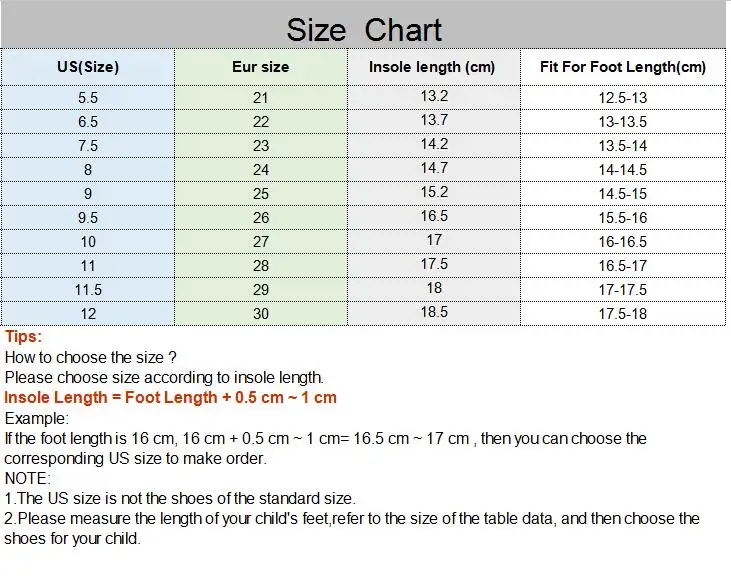The image size is (731, 576).
Task: Click the Size Chart title
Action: [364, 30]
